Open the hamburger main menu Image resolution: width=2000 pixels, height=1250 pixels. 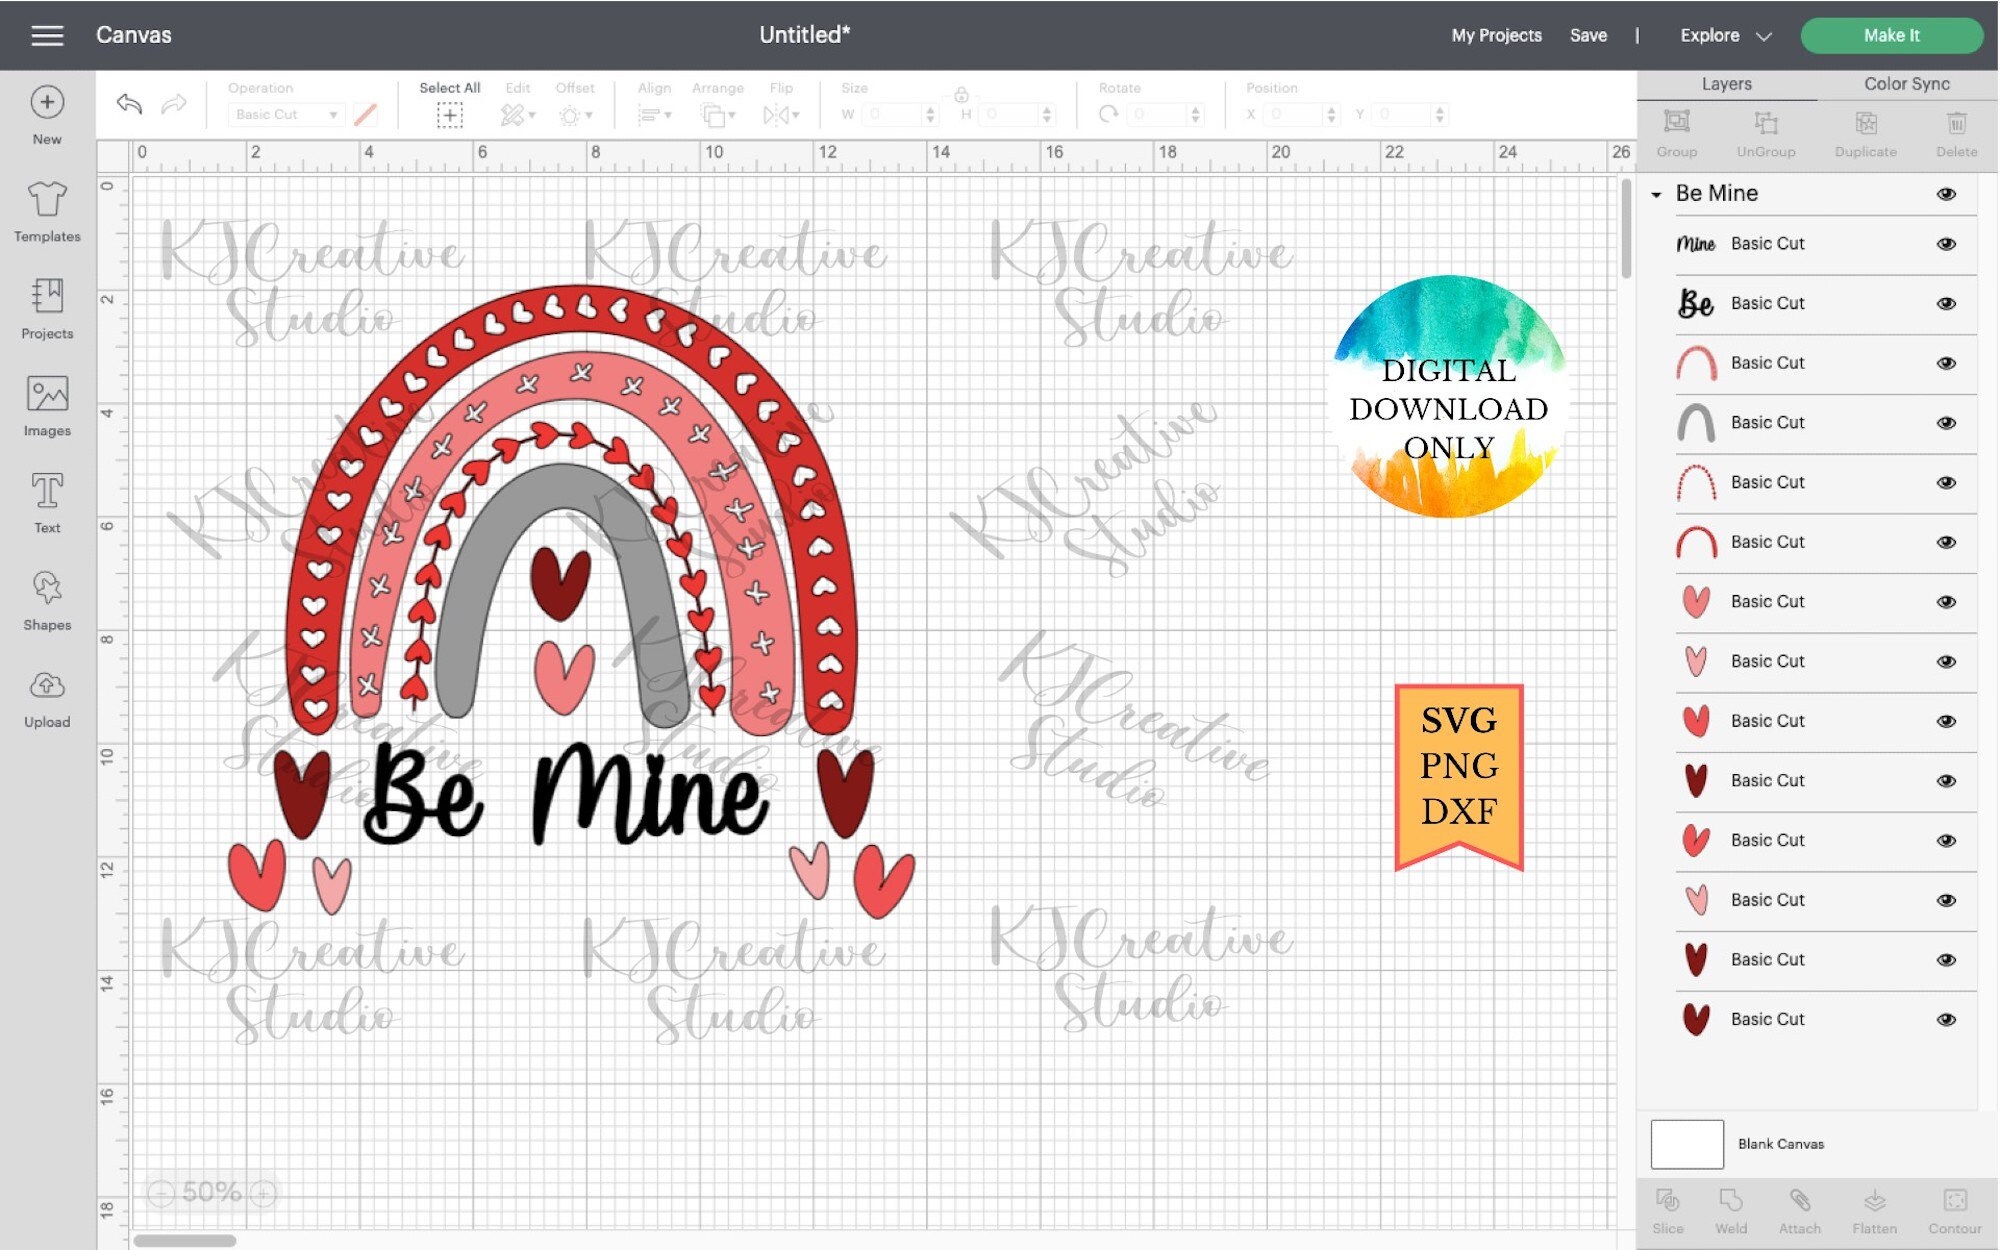(47, 36)
